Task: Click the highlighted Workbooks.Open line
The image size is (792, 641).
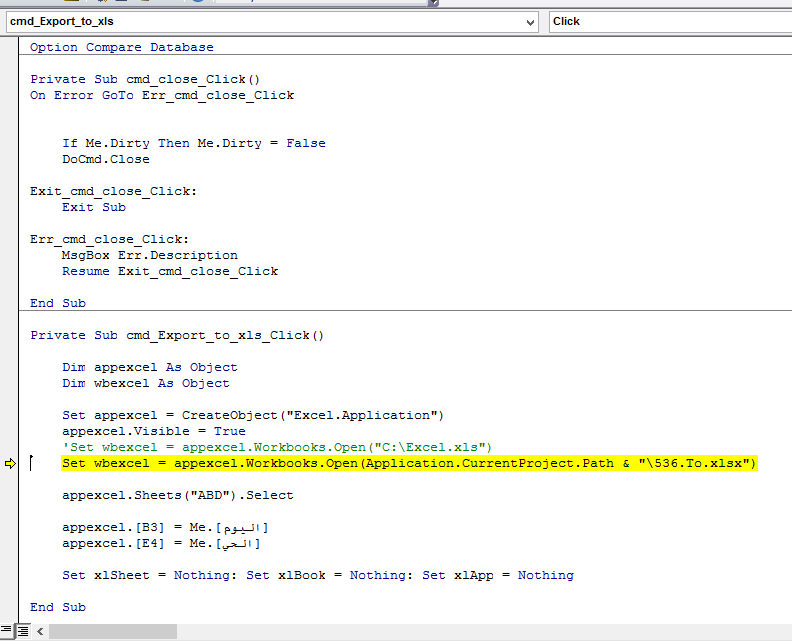Action: point(409,463)
